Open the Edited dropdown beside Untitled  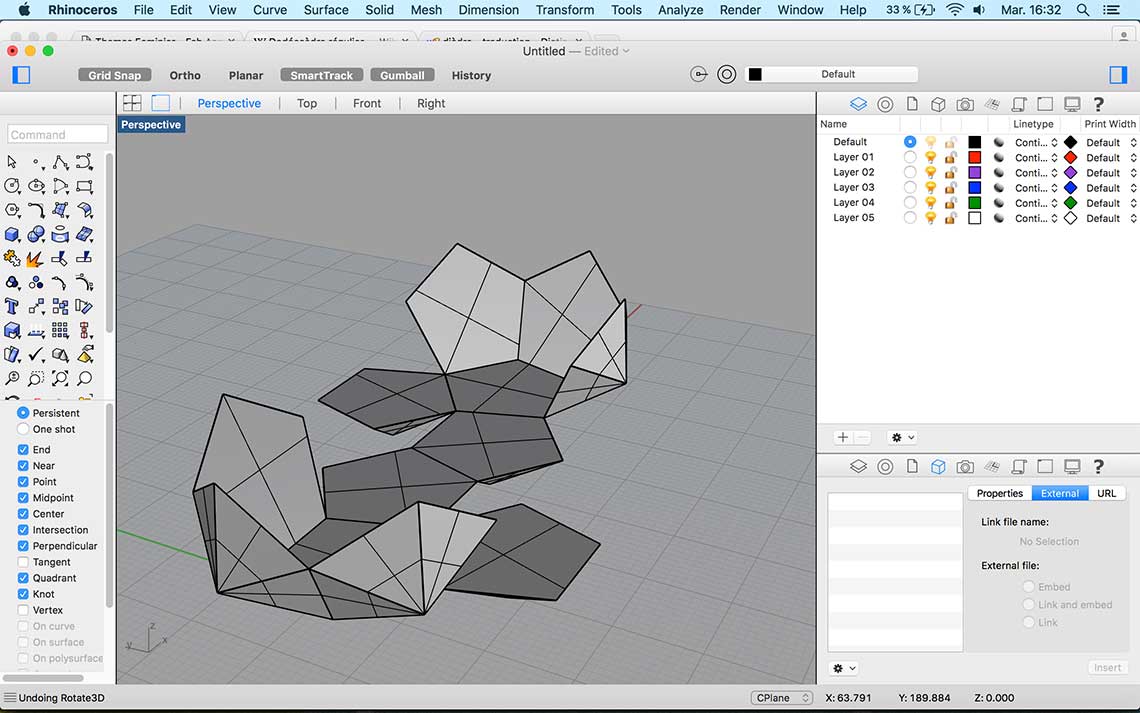[x=607, y=51]
